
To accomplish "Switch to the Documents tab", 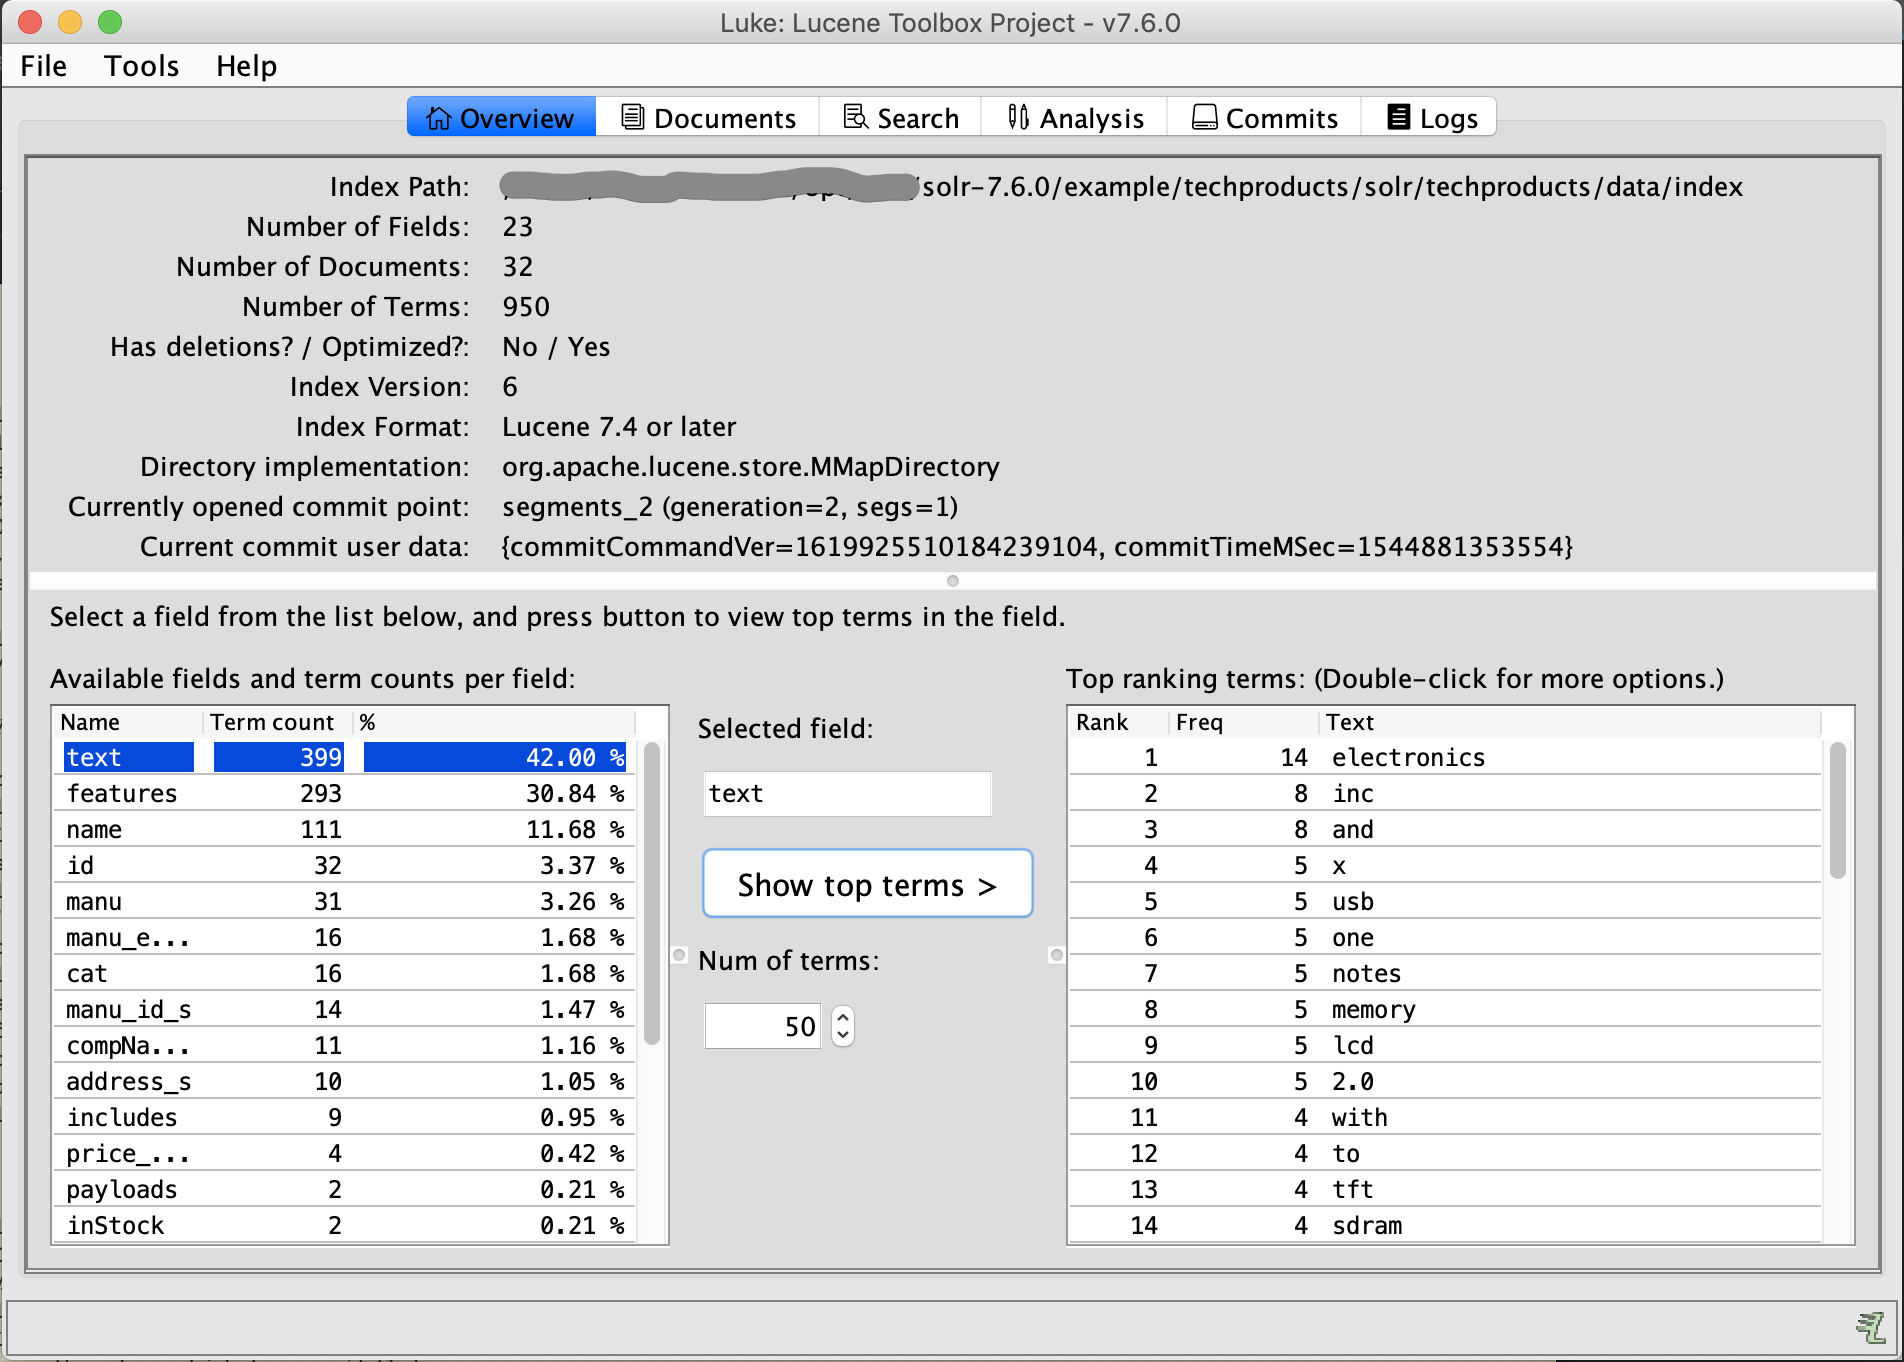I will click(708, 118).
